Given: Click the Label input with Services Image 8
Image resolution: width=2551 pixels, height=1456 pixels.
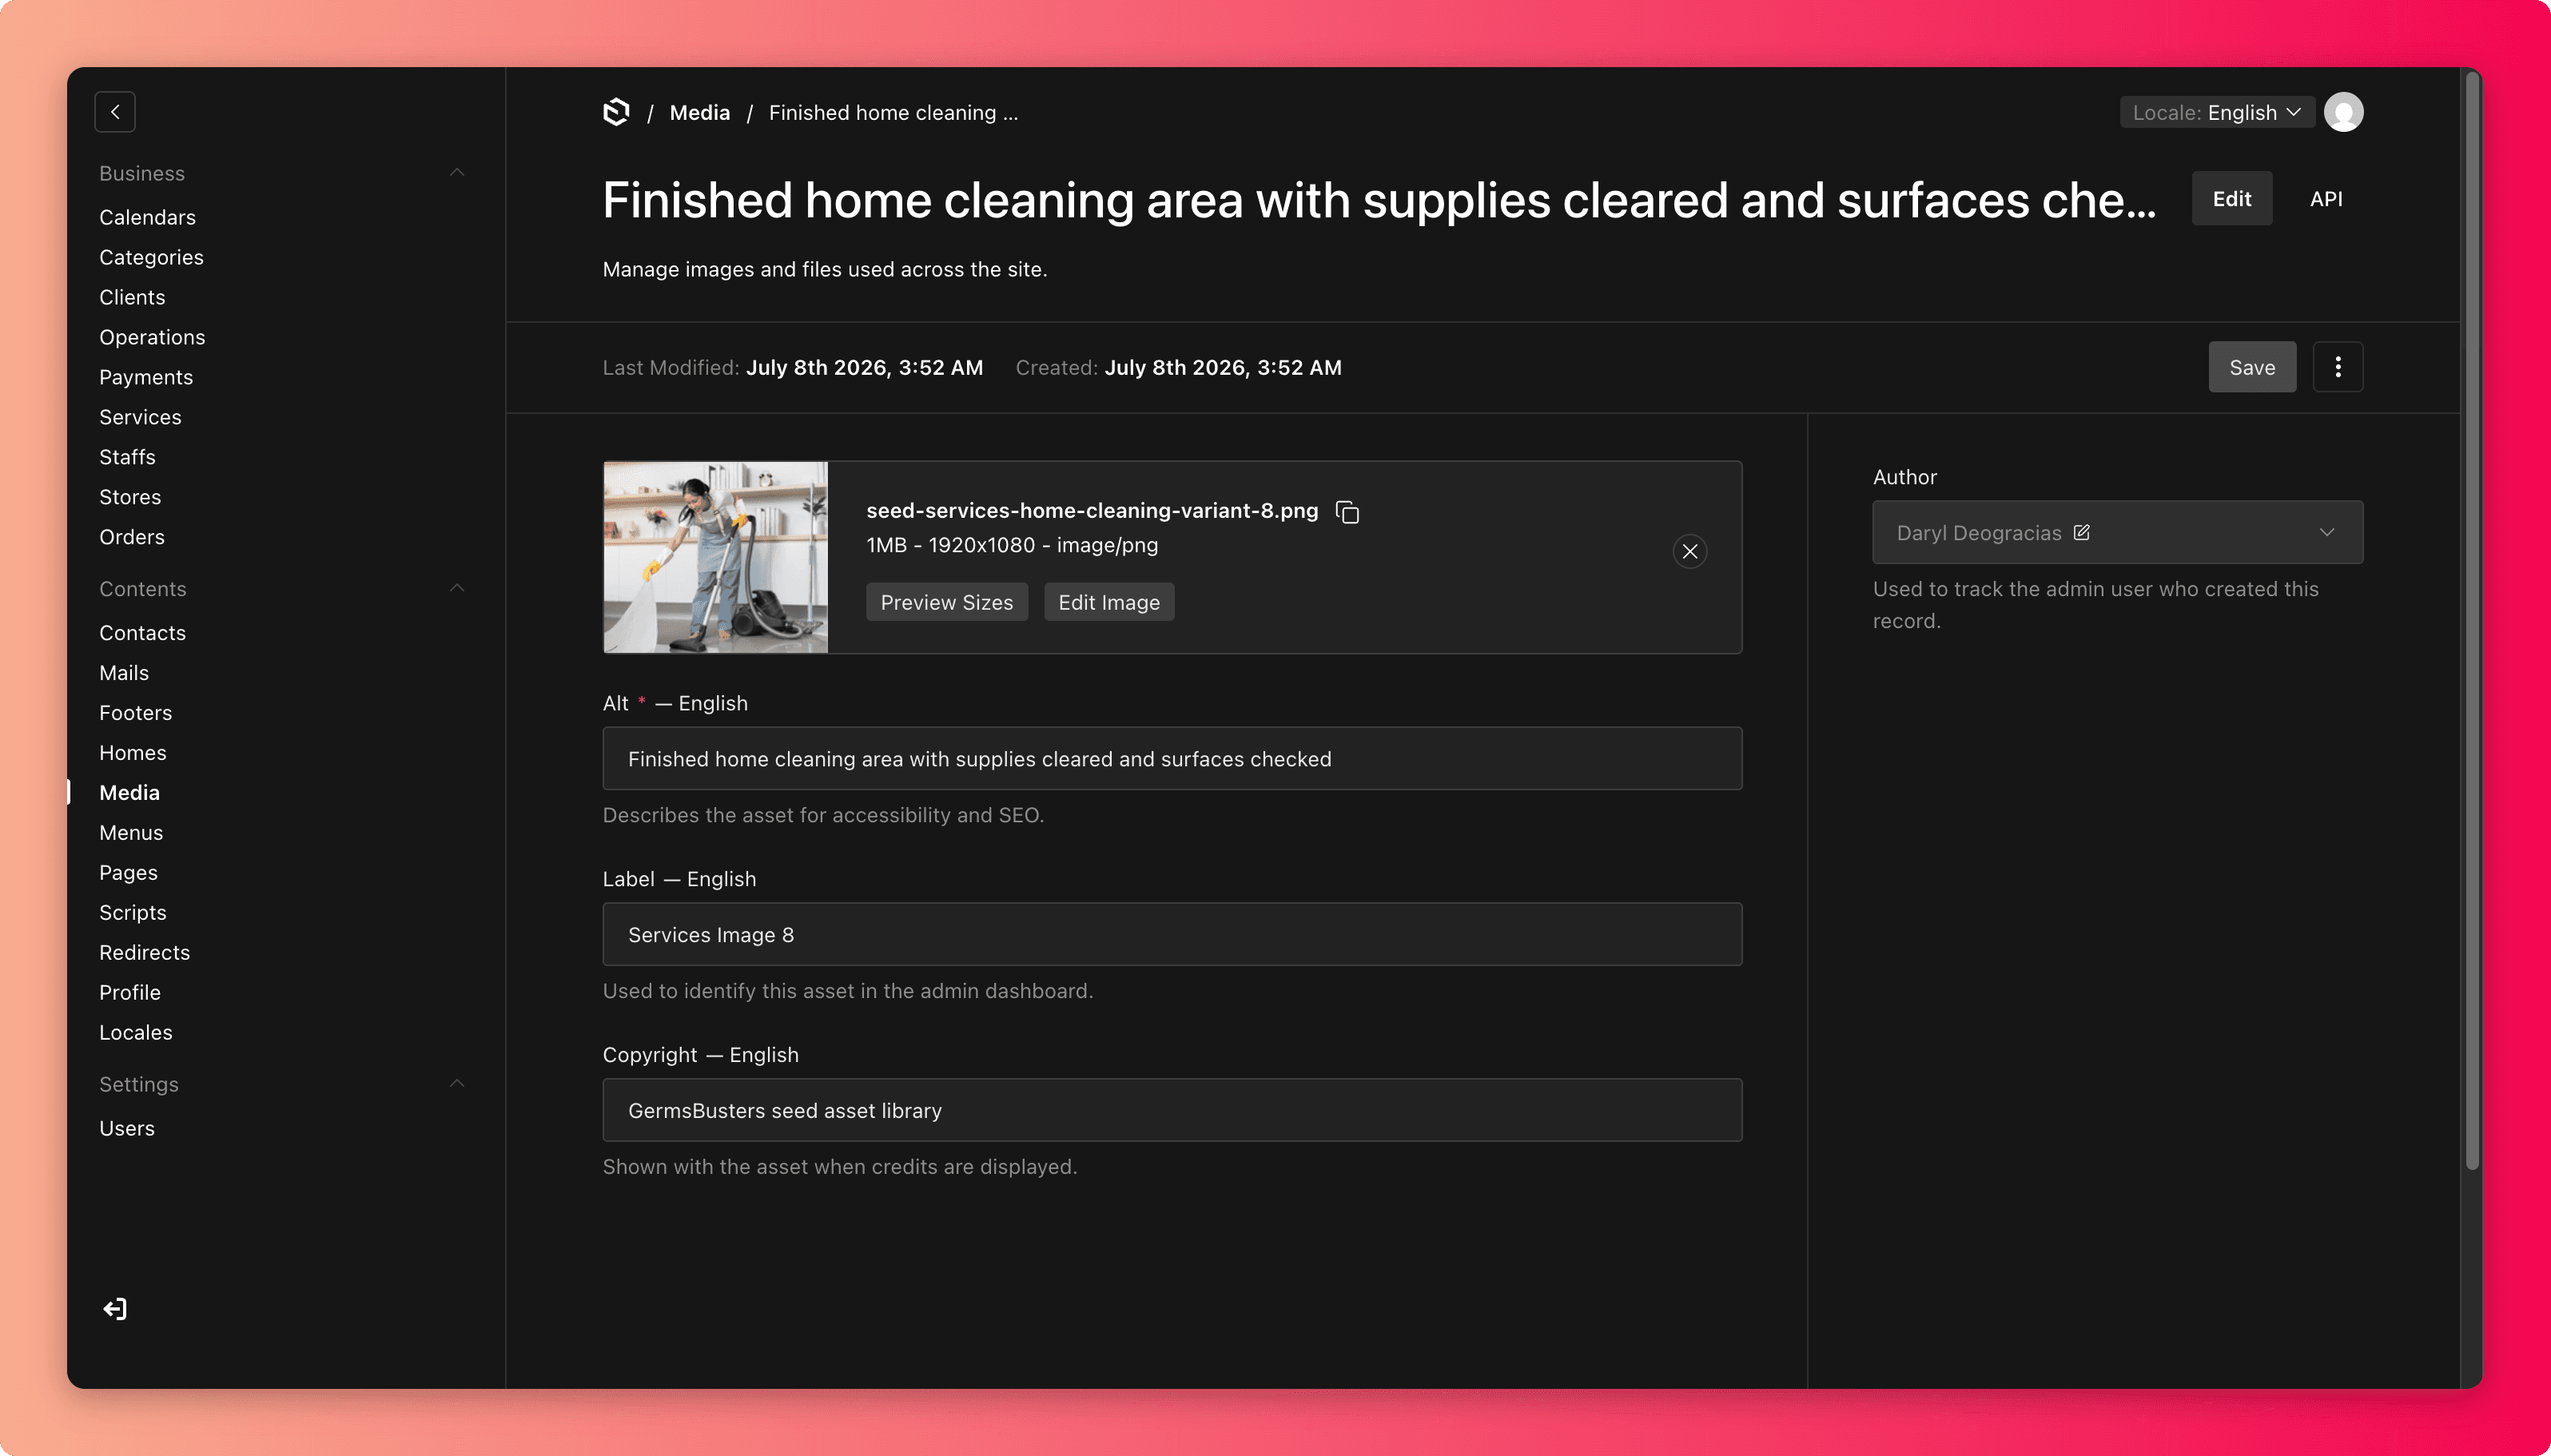Looking at the screenshot, I should pyautogui.click(x=1172, y=934).
